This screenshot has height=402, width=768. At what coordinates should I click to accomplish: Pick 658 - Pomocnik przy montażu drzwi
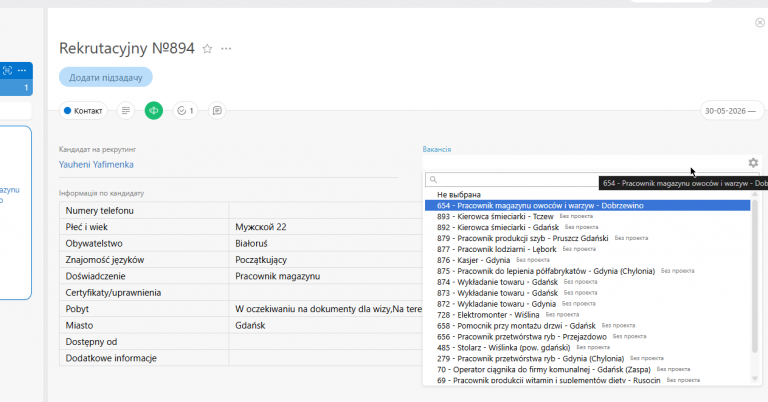coord(588,326)
